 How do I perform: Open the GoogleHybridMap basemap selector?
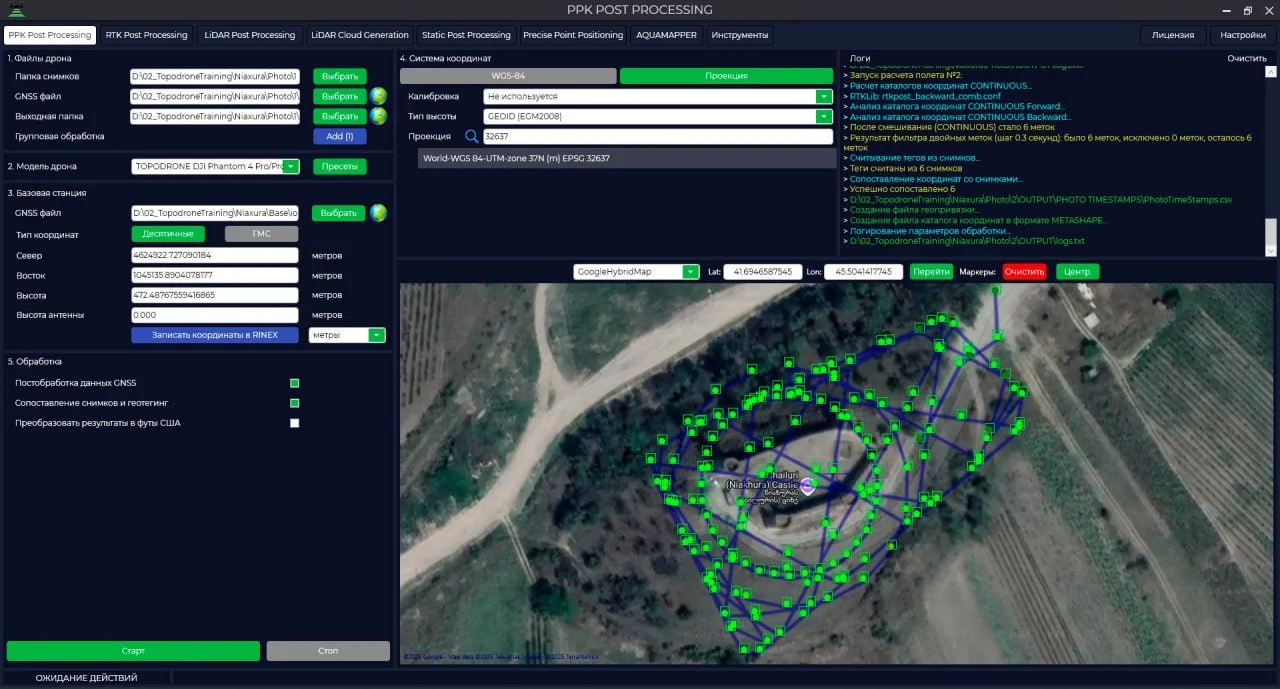tap(690, 271)
